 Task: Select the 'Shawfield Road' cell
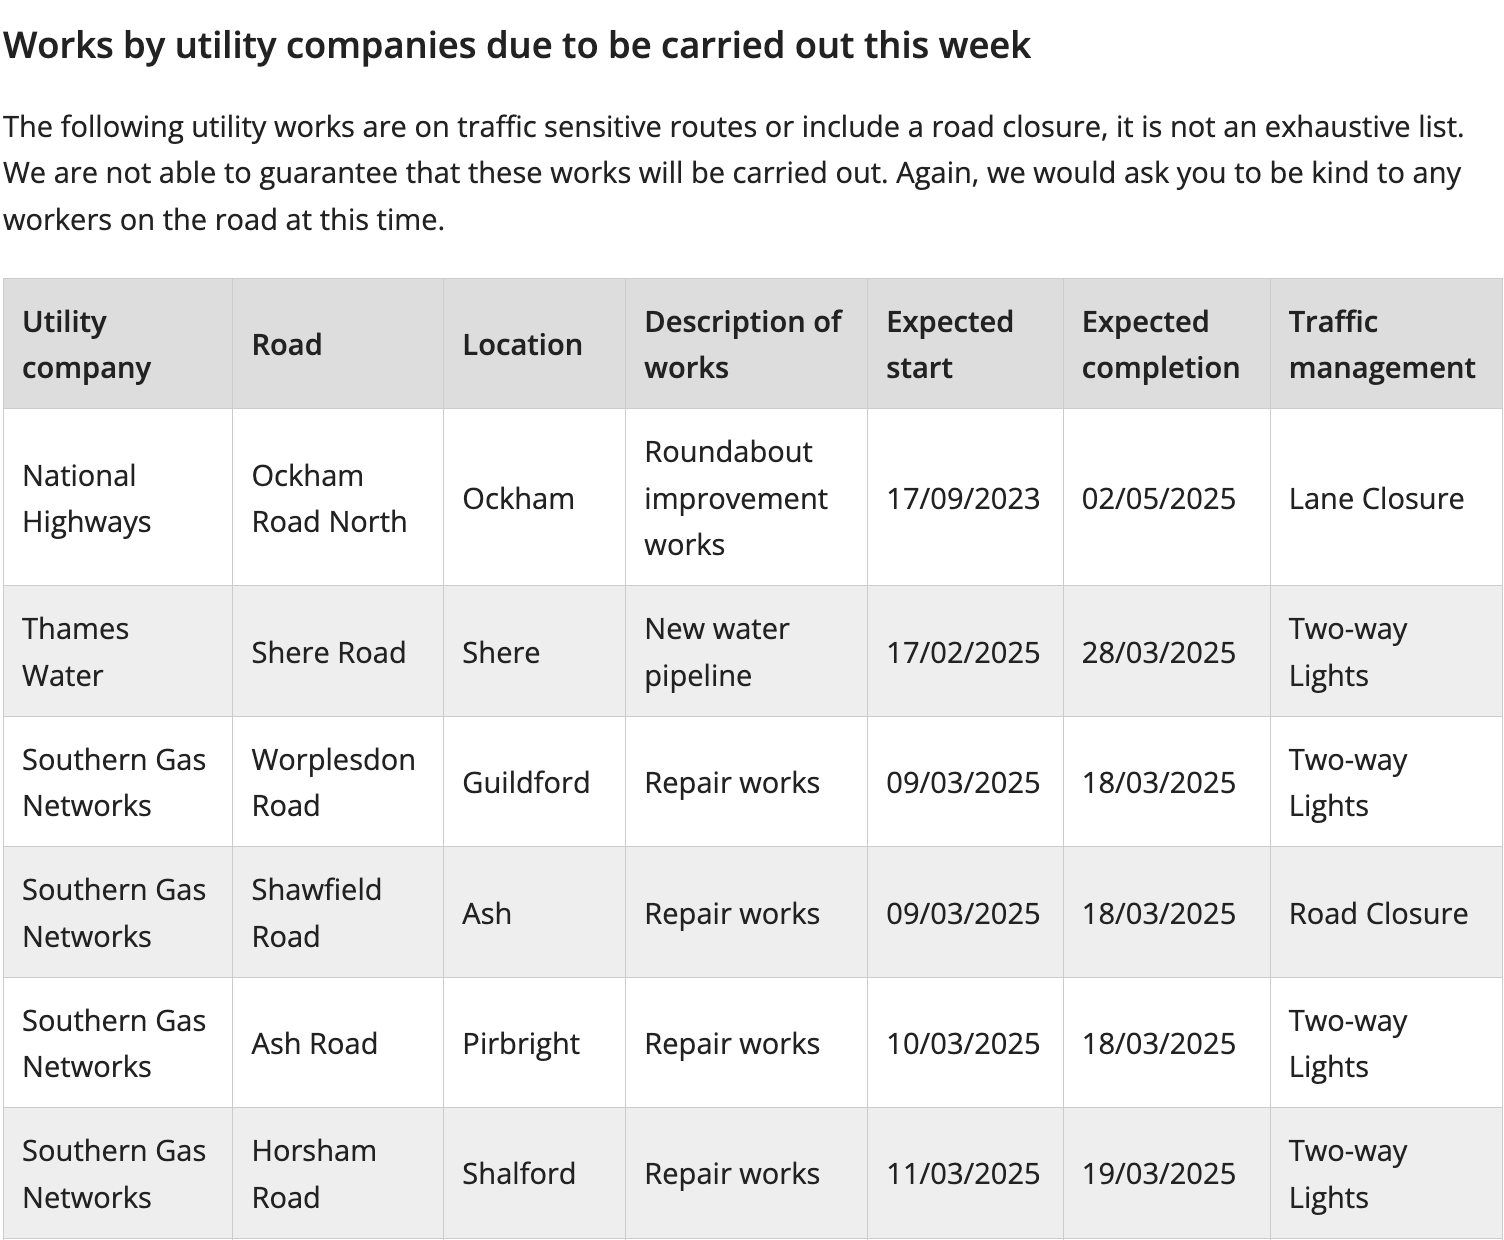tap(338, 913)
